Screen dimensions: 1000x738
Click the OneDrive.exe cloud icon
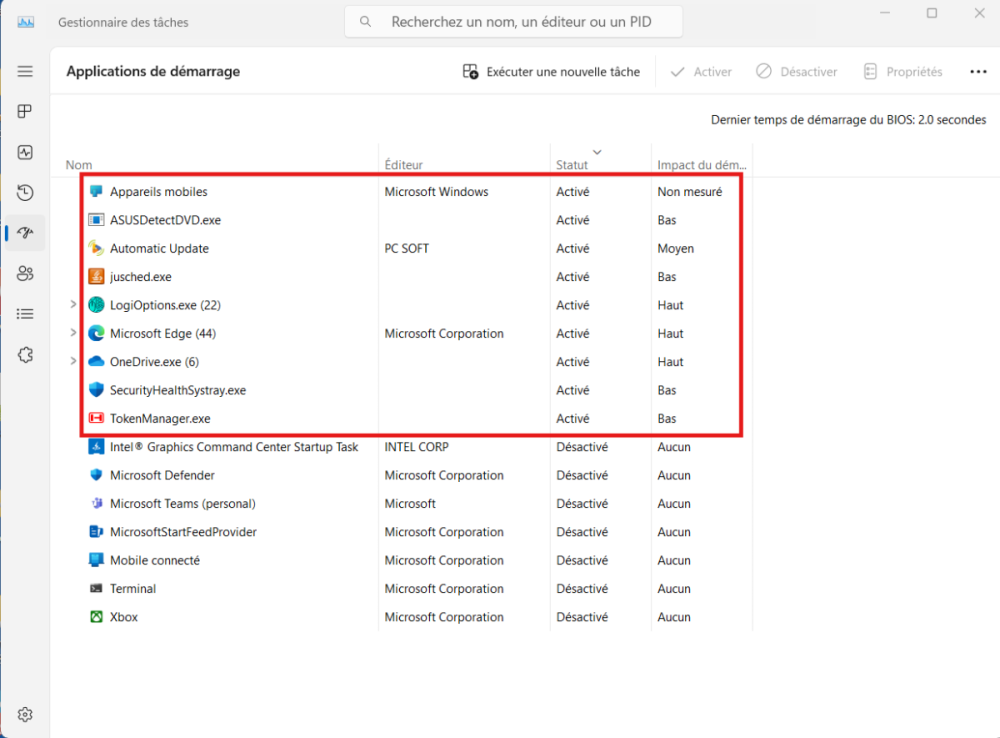click(96, 362)
